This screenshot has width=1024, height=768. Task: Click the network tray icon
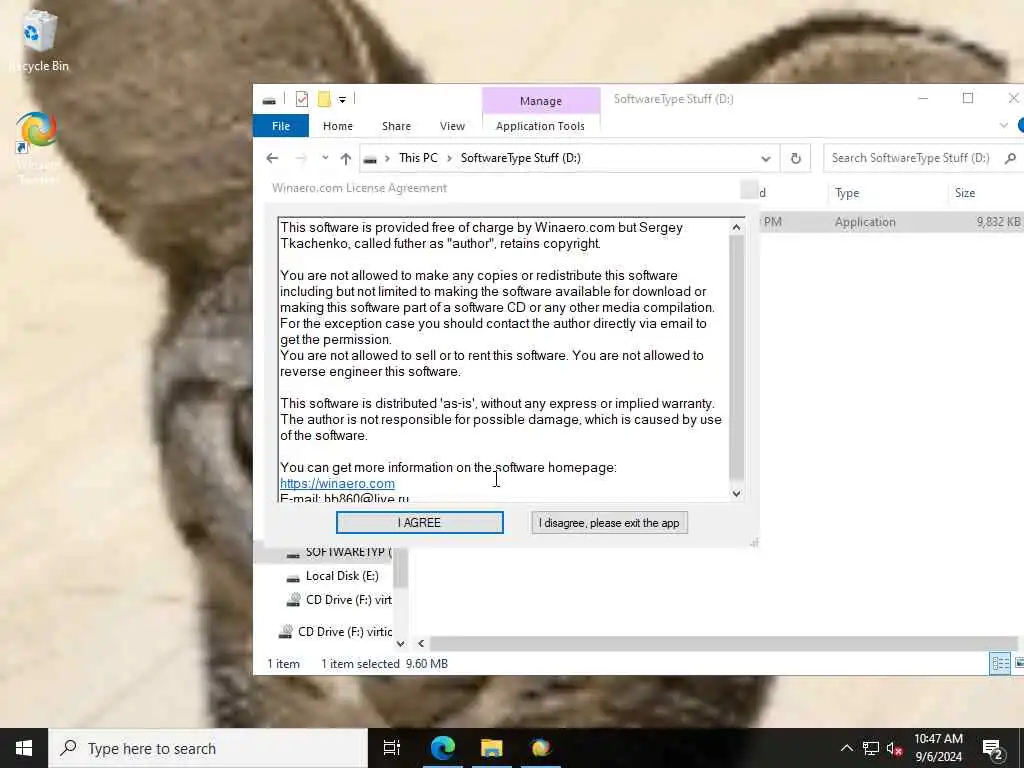(x=871, y=748)
